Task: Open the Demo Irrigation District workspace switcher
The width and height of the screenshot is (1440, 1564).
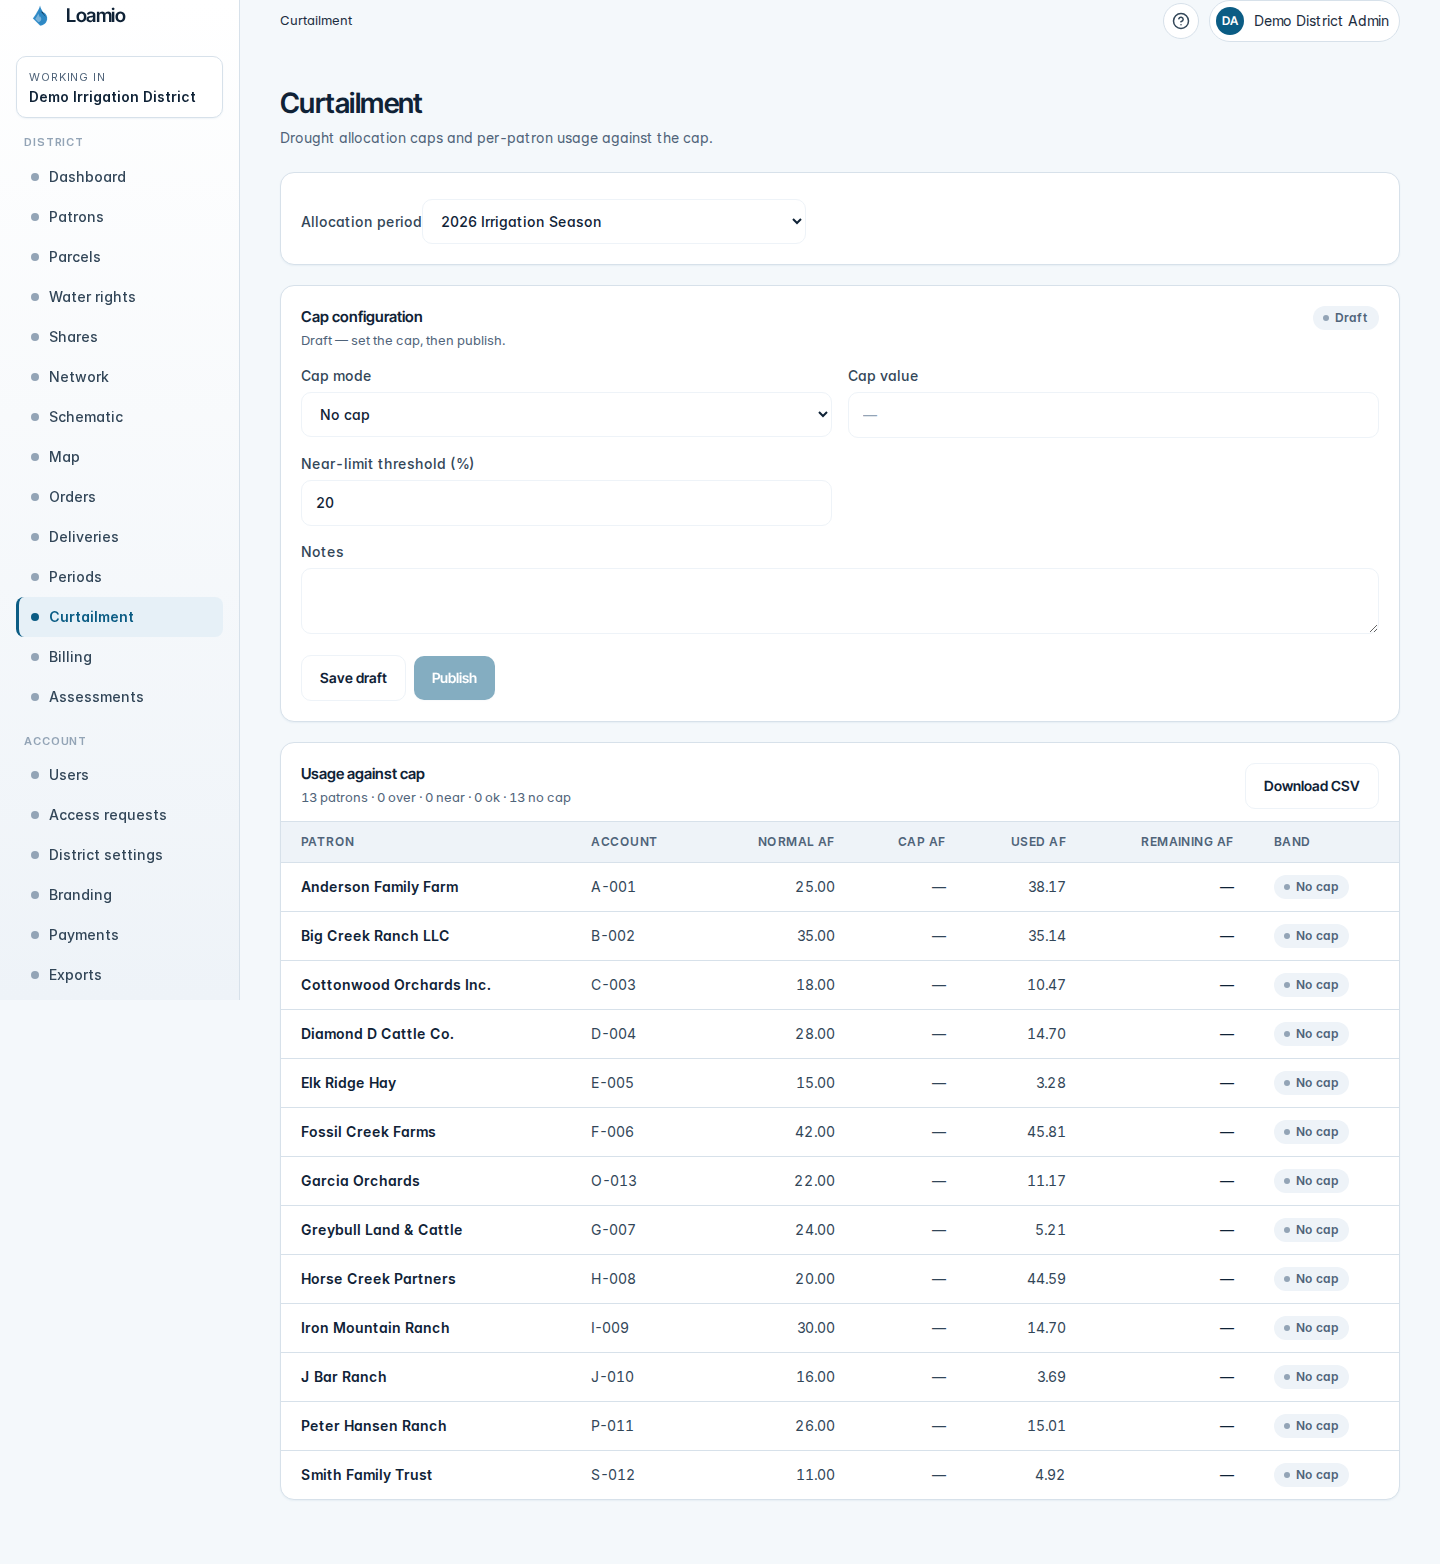Action: [x=119, y=87]
